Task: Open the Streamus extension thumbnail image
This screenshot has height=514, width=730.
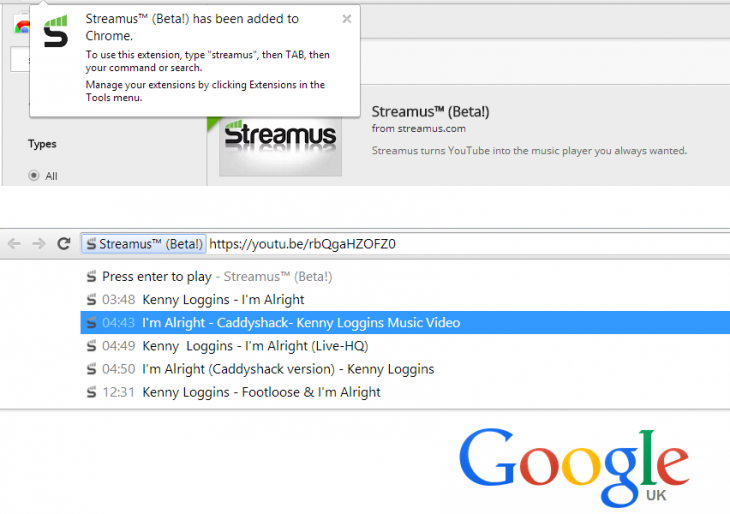Action: tap(280, 146)
